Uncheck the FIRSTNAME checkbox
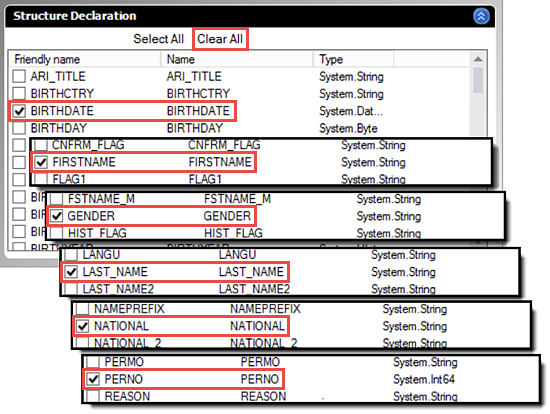 [x=41, y=162]
